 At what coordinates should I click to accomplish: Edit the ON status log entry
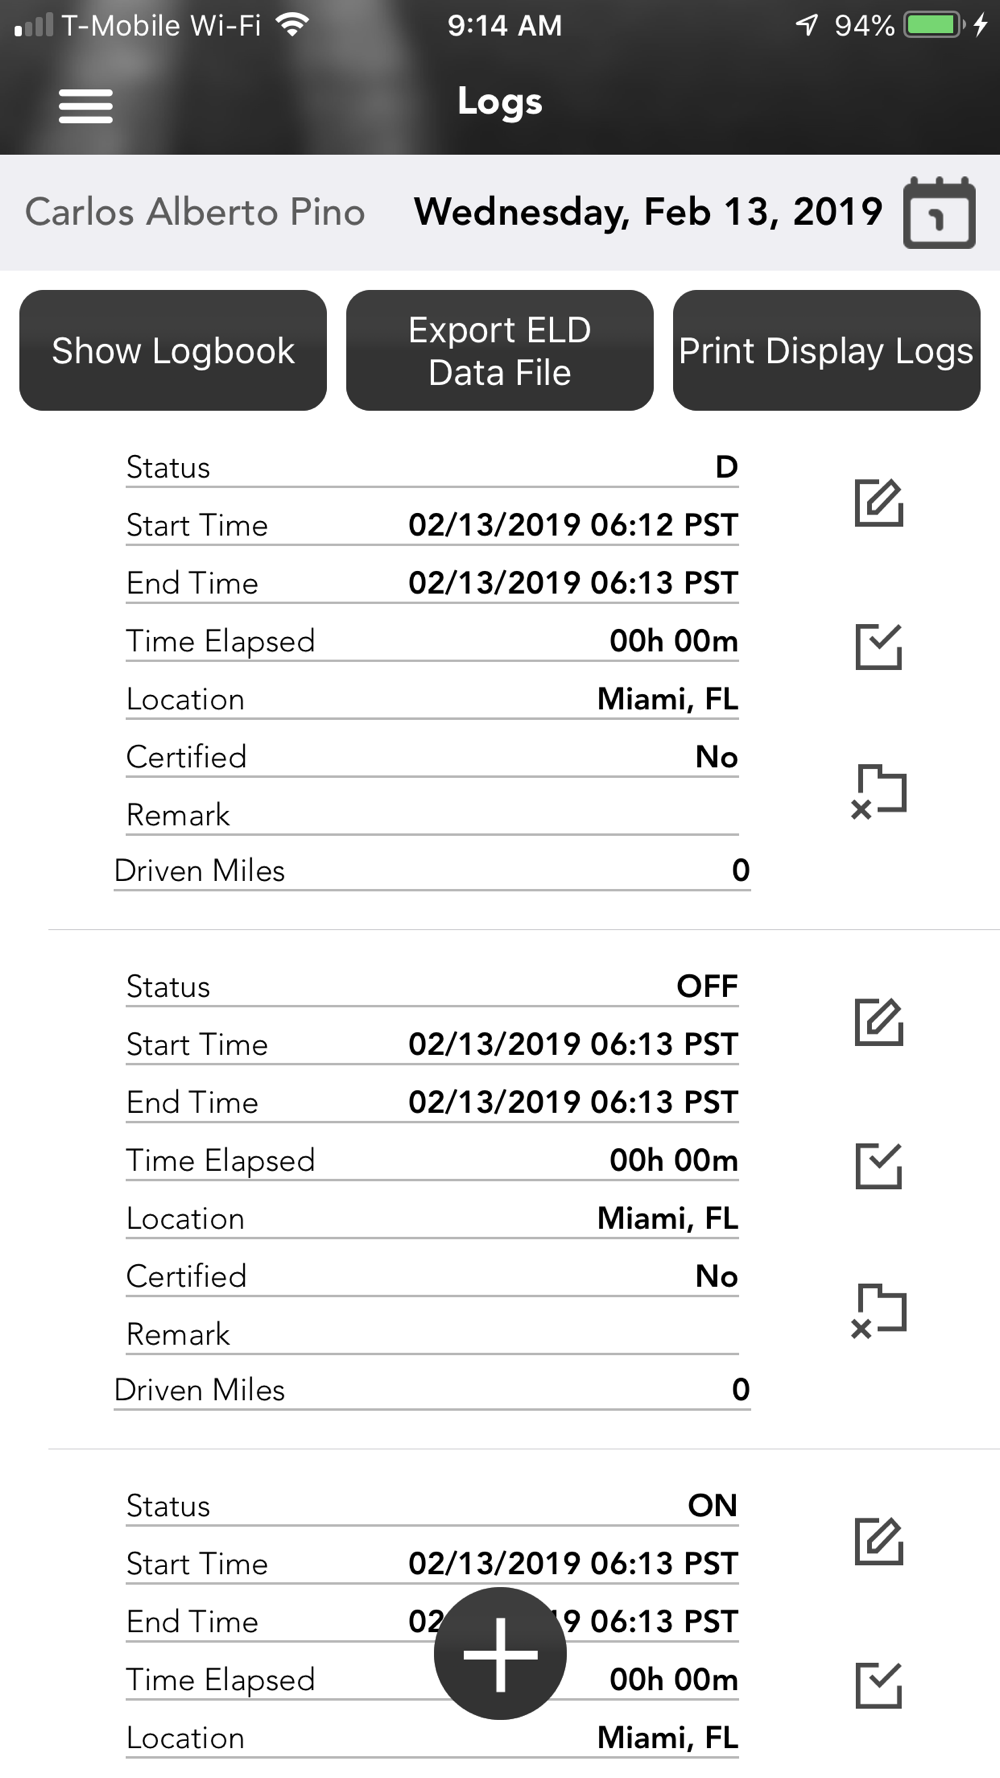coord(879,1541)
